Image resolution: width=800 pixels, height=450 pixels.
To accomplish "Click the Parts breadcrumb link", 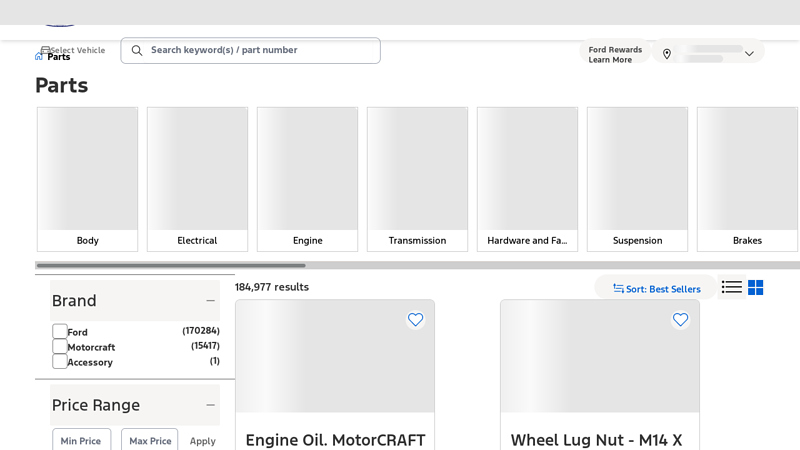I will tap(59, 57).
